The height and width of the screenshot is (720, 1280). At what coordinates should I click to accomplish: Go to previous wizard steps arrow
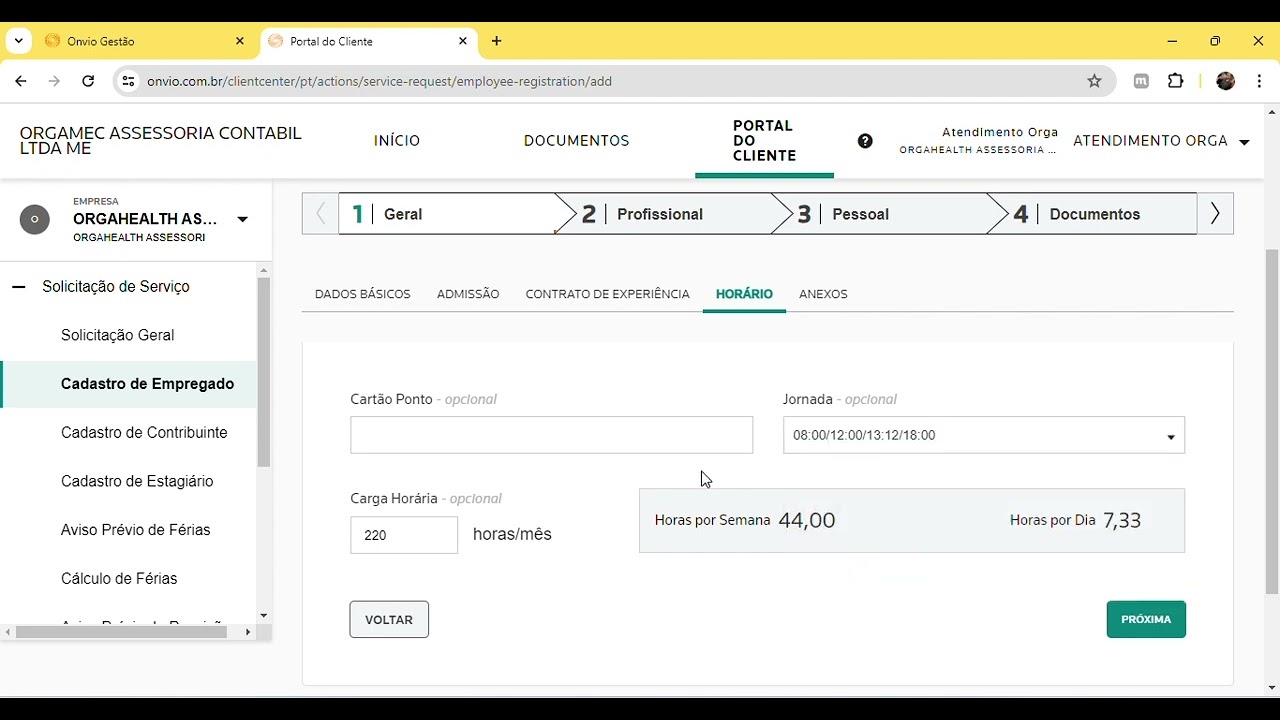(321, 214)
